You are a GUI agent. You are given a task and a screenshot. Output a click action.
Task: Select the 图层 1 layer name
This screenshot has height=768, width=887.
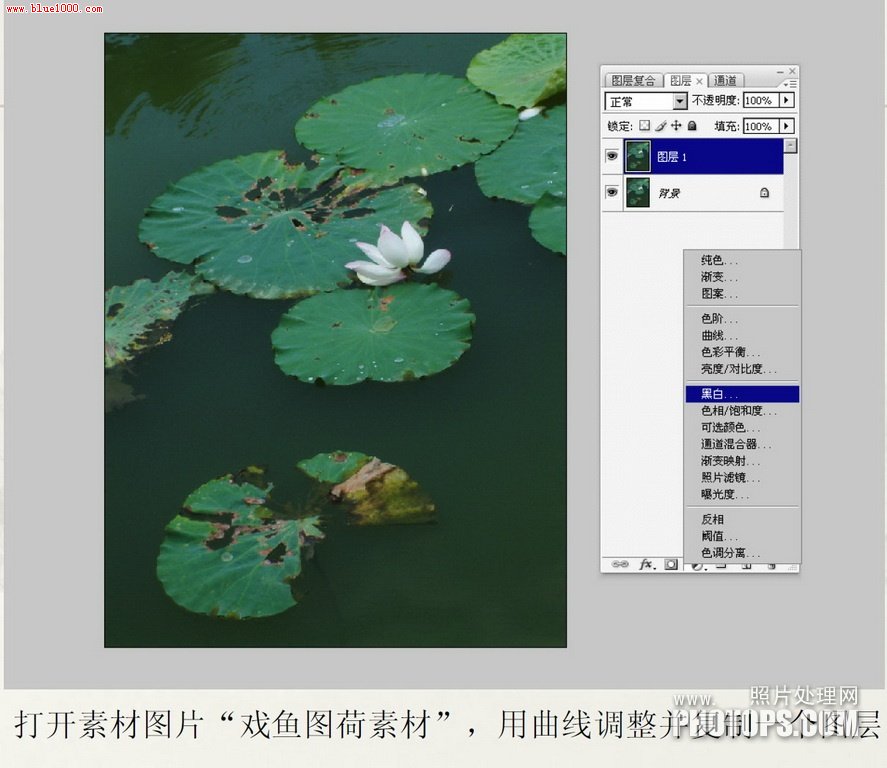point(671,157)
